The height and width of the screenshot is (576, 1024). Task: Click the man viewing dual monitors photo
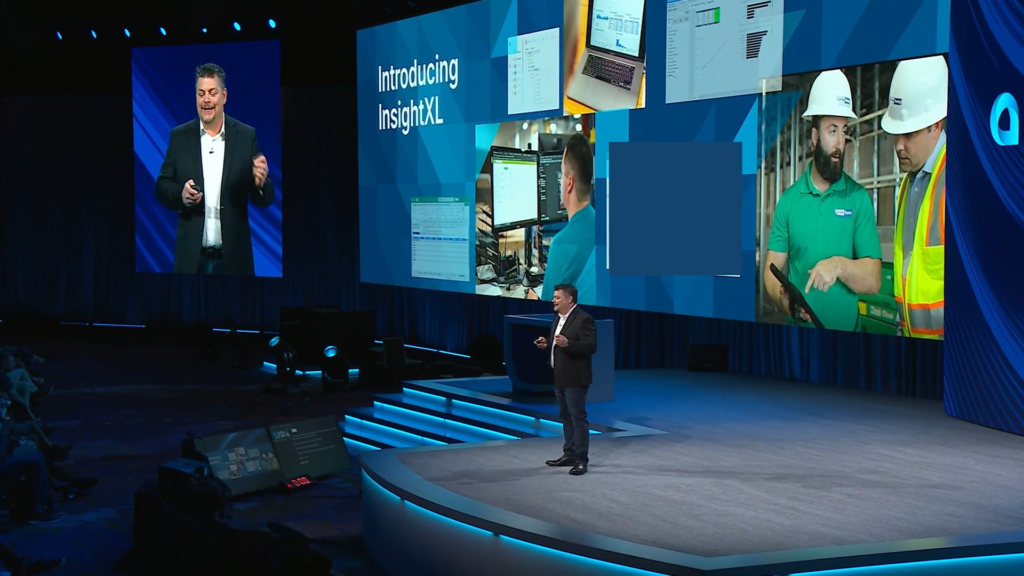pos(535,205)
